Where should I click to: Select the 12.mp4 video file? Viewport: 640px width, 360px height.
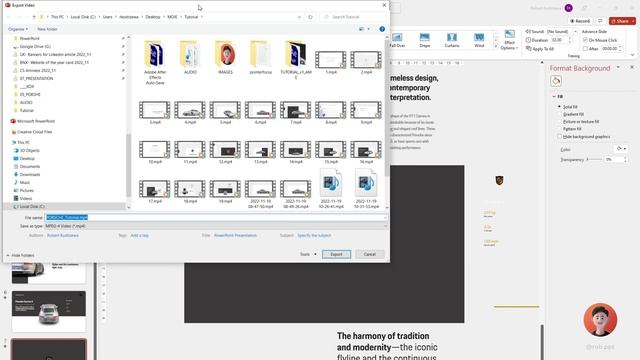tap(225, 152)
